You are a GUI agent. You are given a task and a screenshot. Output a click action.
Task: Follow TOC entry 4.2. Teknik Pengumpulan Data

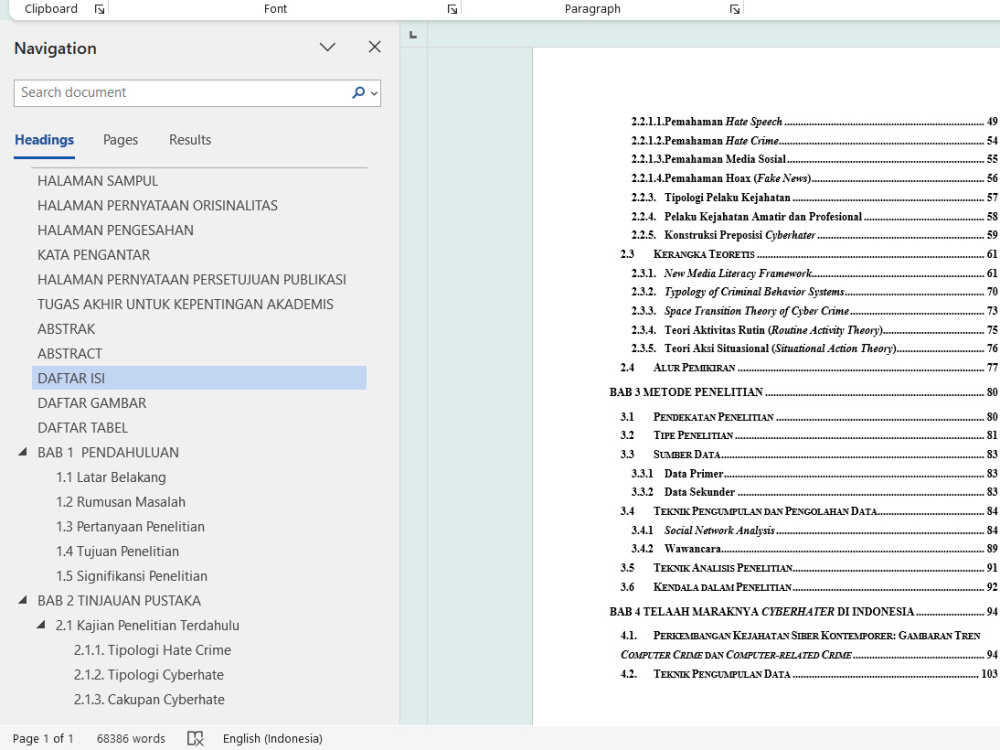click(x=809, y=674)
